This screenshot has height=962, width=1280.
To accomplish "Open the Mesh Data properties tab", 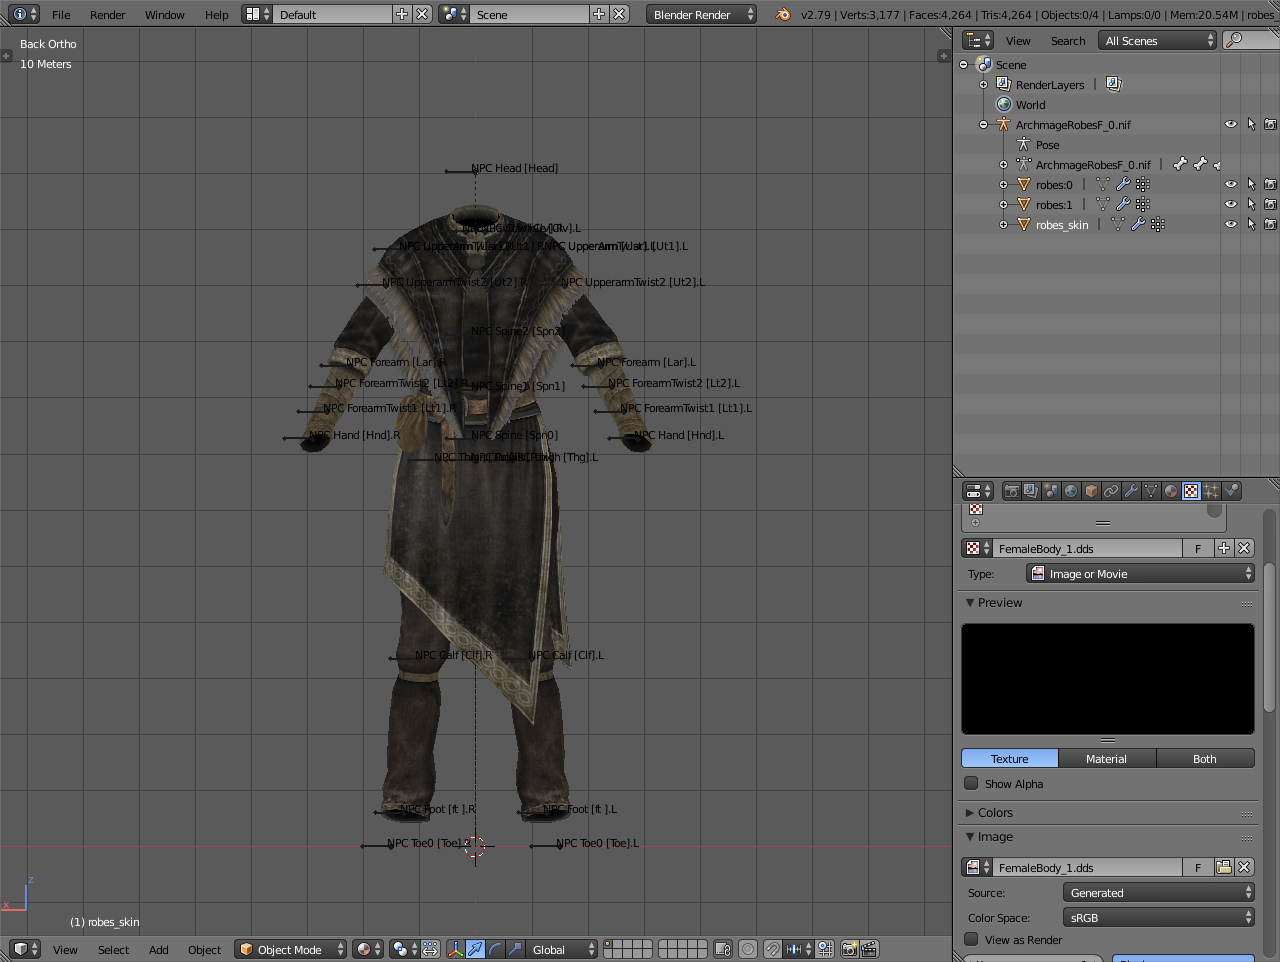I will point(1151,491).
